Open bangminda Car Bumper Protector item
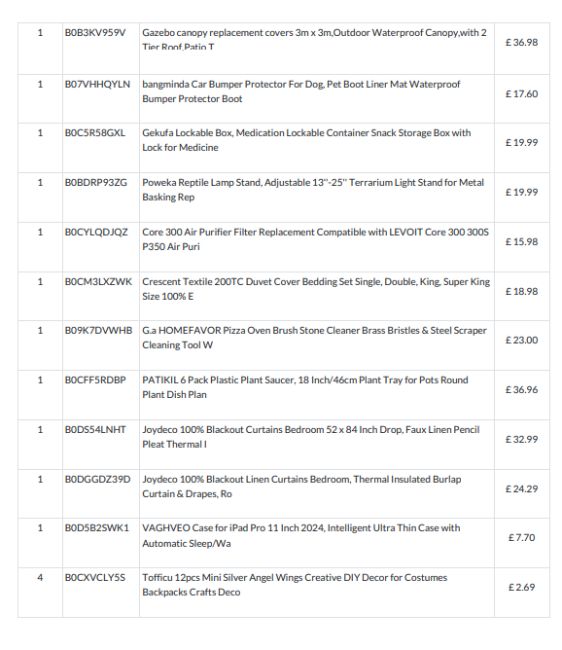This screenshot has height=650, width=562. 301,92
